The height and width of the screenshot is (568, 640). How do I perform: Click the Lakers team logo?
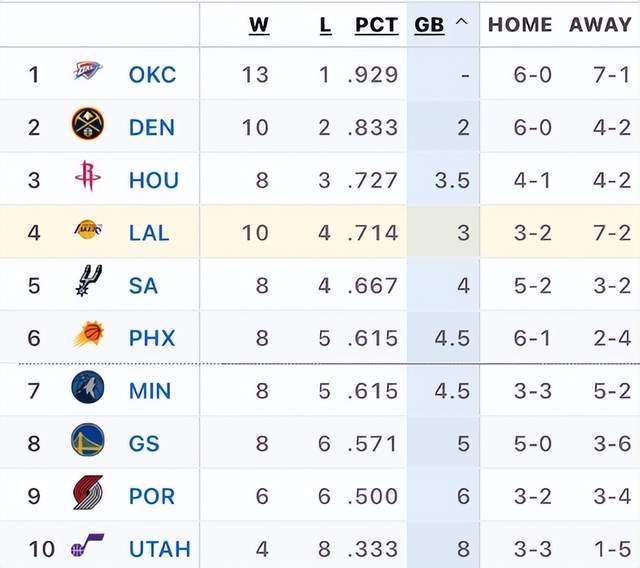88,231
